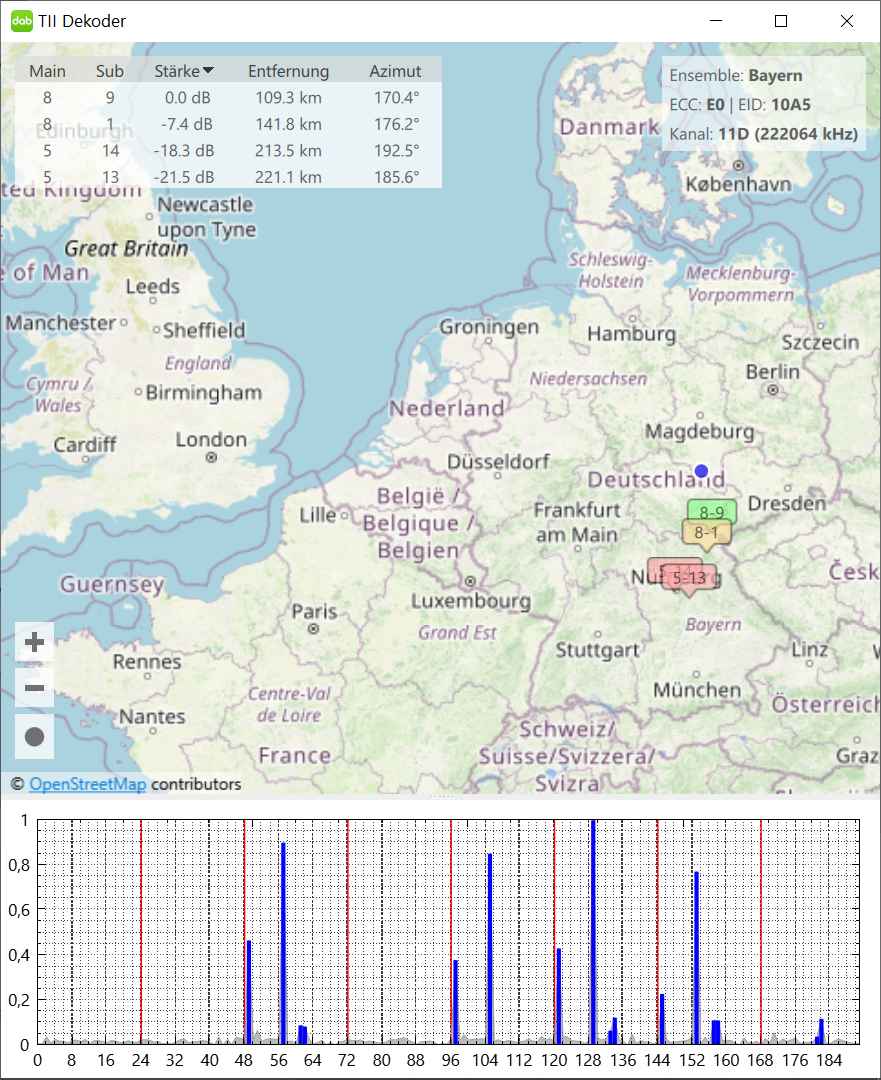The image size is (881, 1080).
Task: Click the Main column header
Action: click(47, 71)
